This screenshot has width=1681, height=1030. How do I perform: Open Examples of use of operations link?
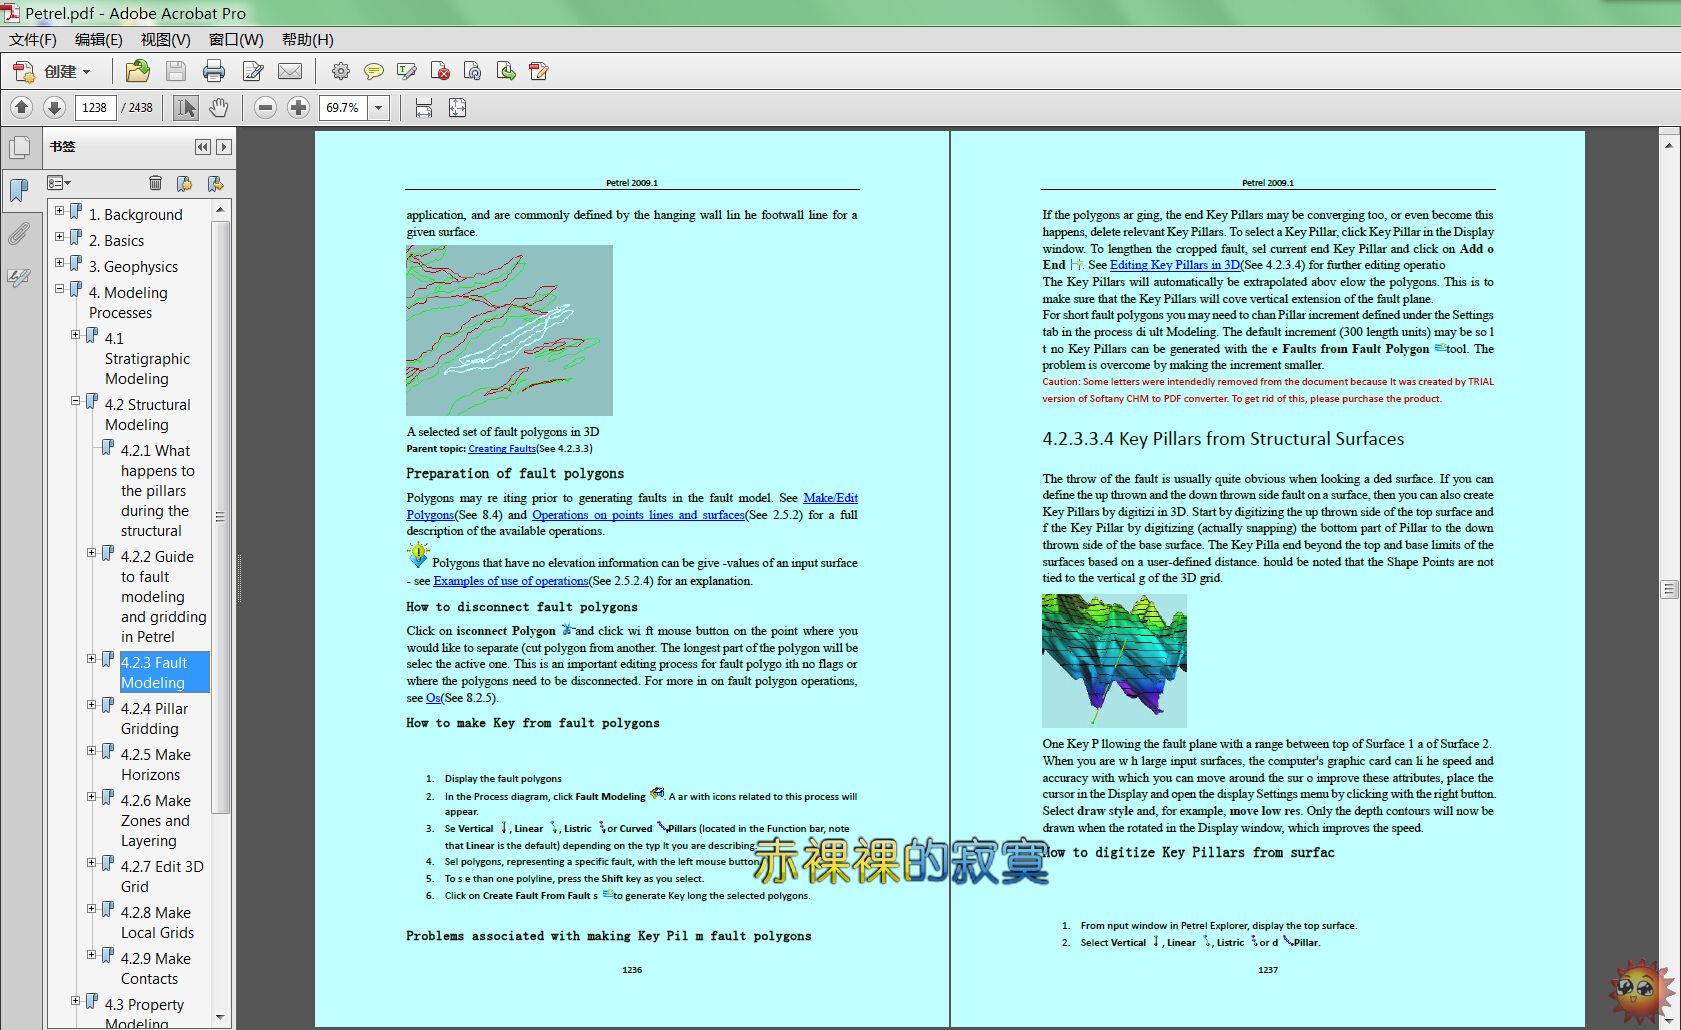[x=511, y=581]
